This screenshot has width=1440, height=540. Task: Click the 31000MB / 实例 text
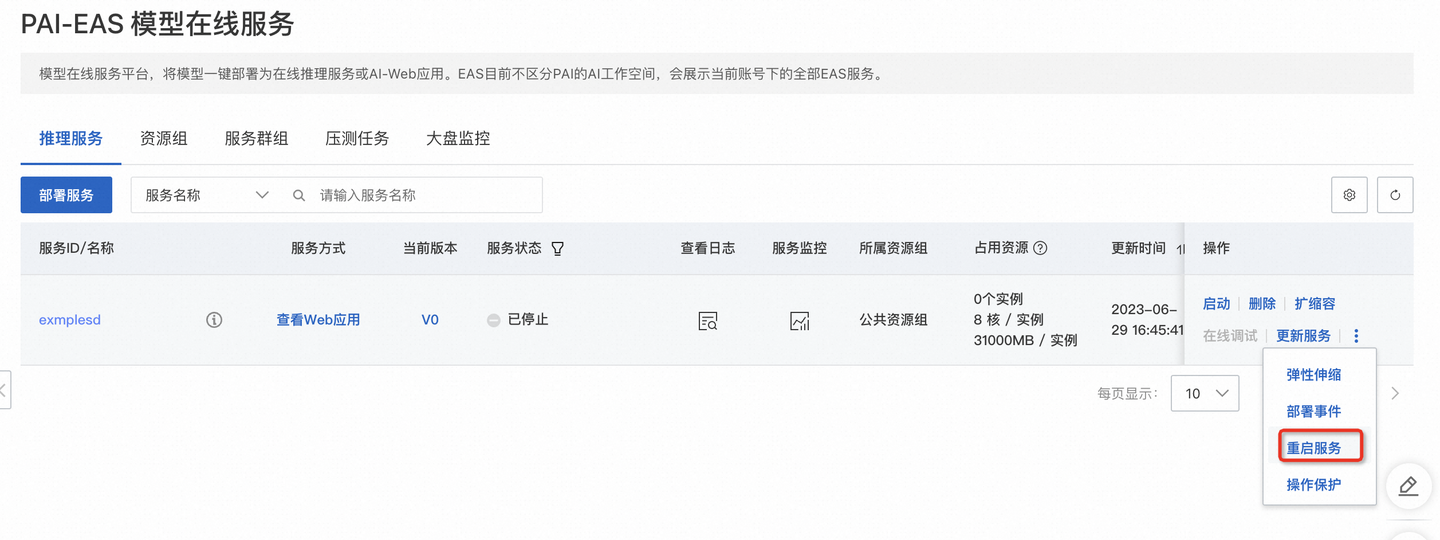[x=1025, y=341]
